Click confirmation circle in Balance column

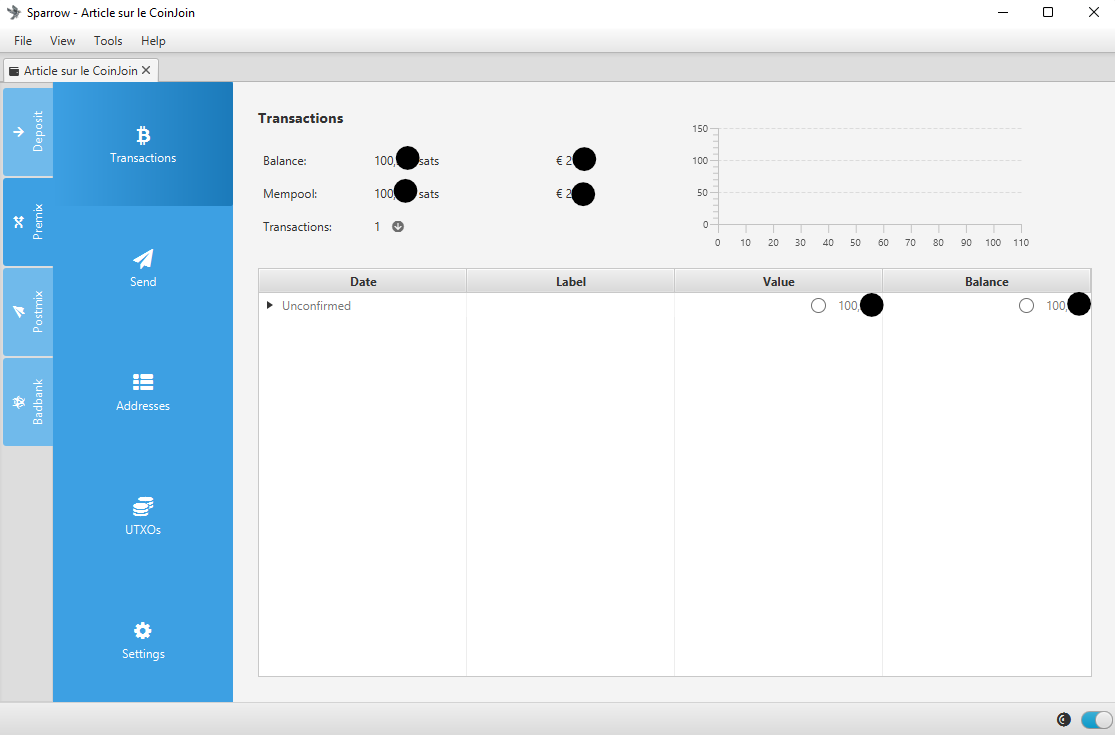tap(1026, 306)
